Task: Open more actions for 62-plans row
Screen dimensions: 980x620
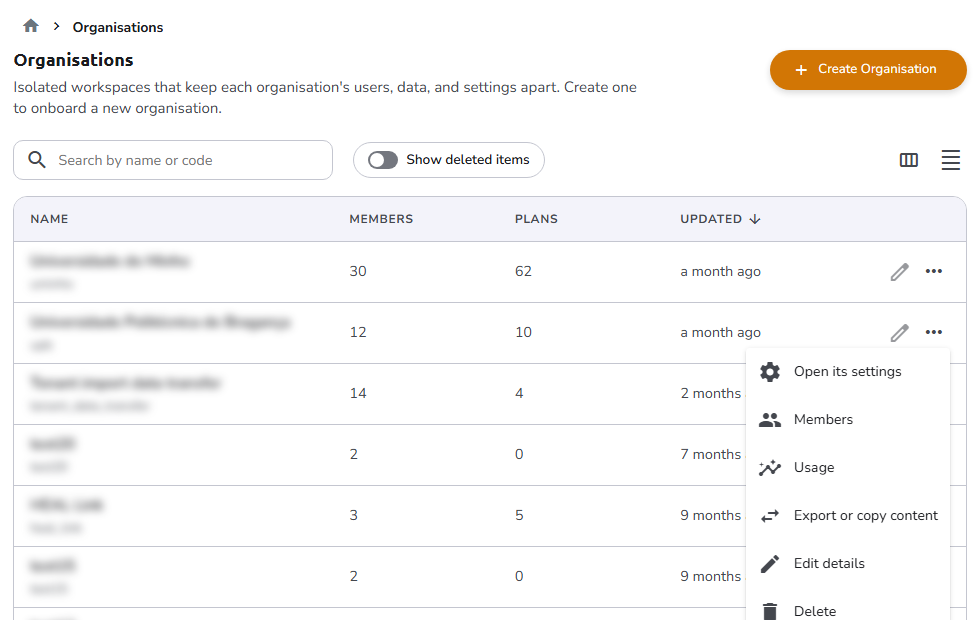Action: coord(933,271)
